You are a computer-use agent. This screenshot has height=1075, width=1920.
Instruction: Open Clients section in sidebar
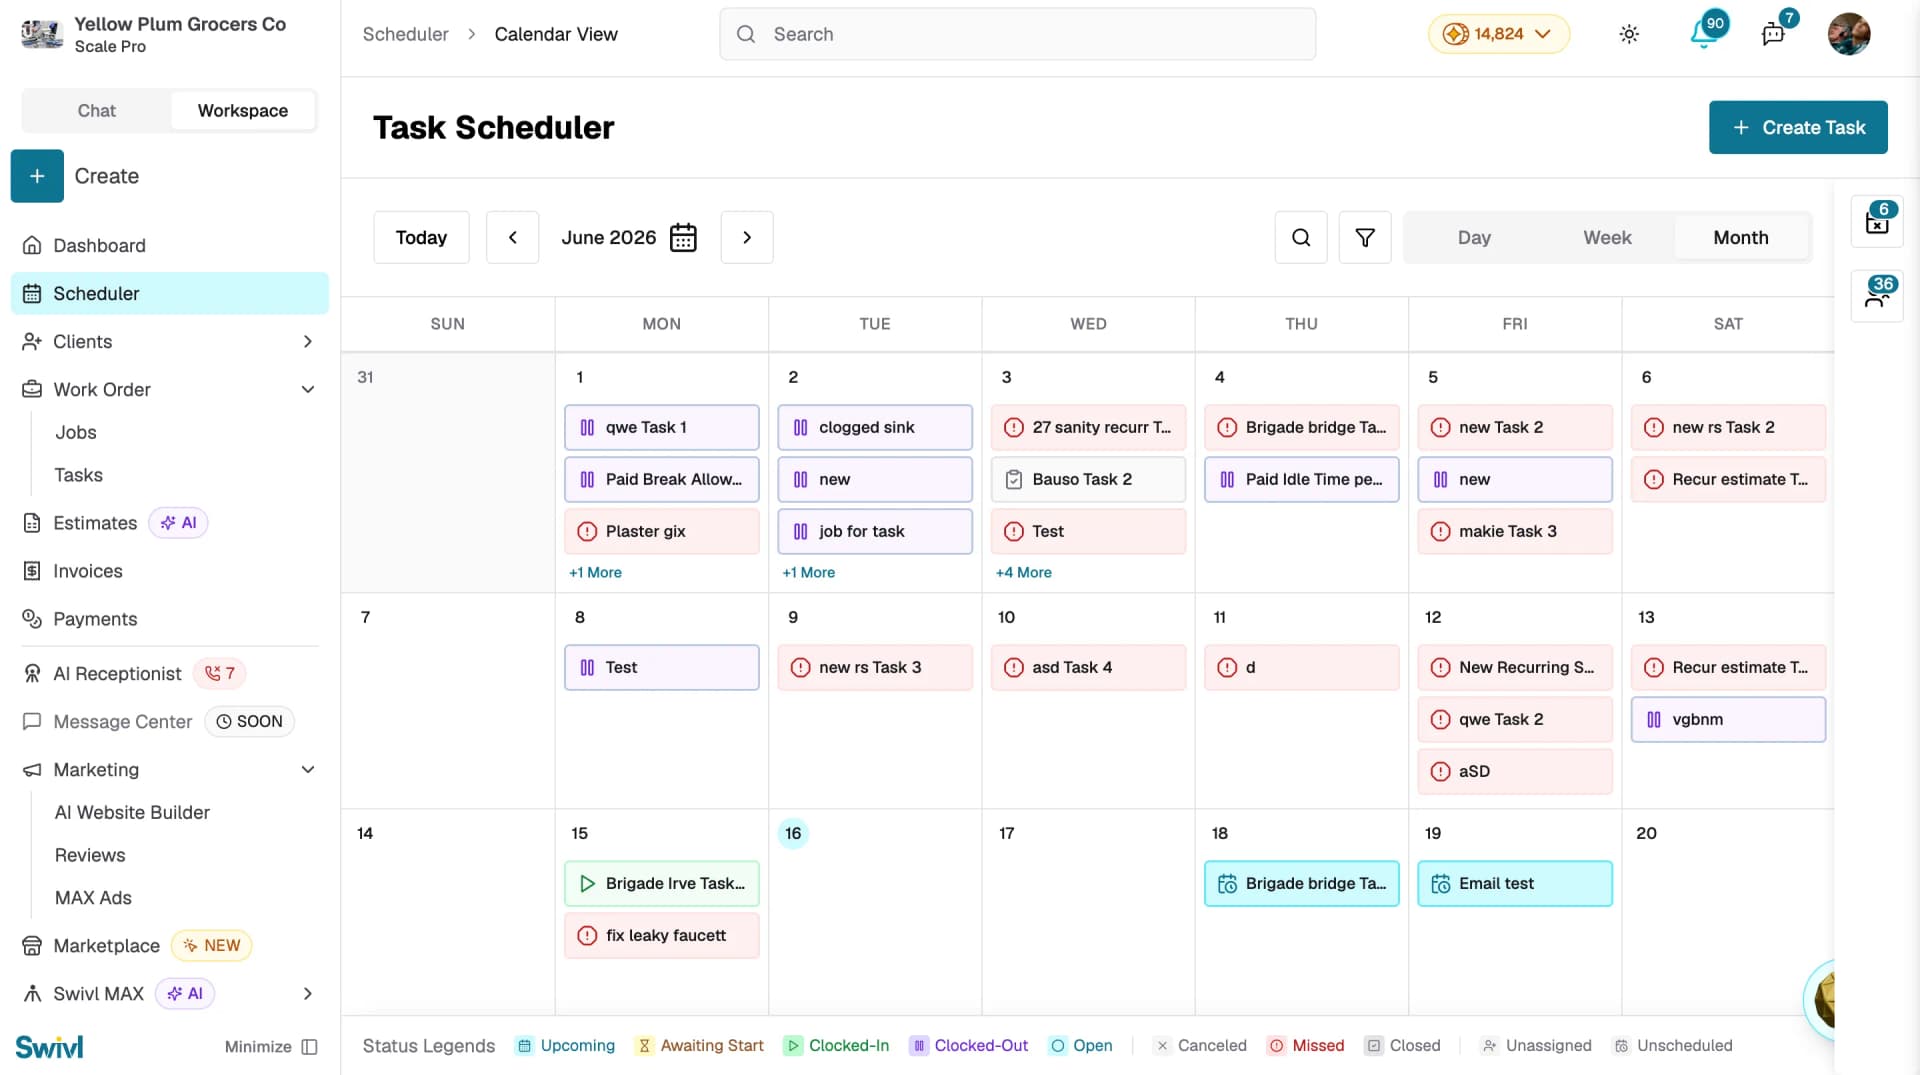[x=169, y=342]
